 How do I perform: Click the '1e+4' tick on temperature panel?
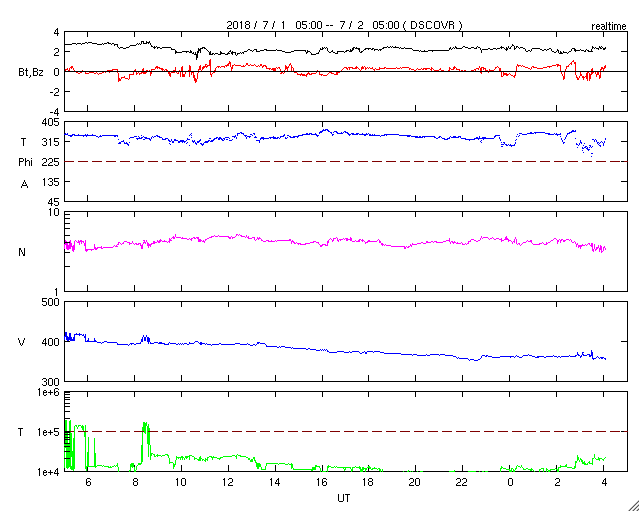49,472
